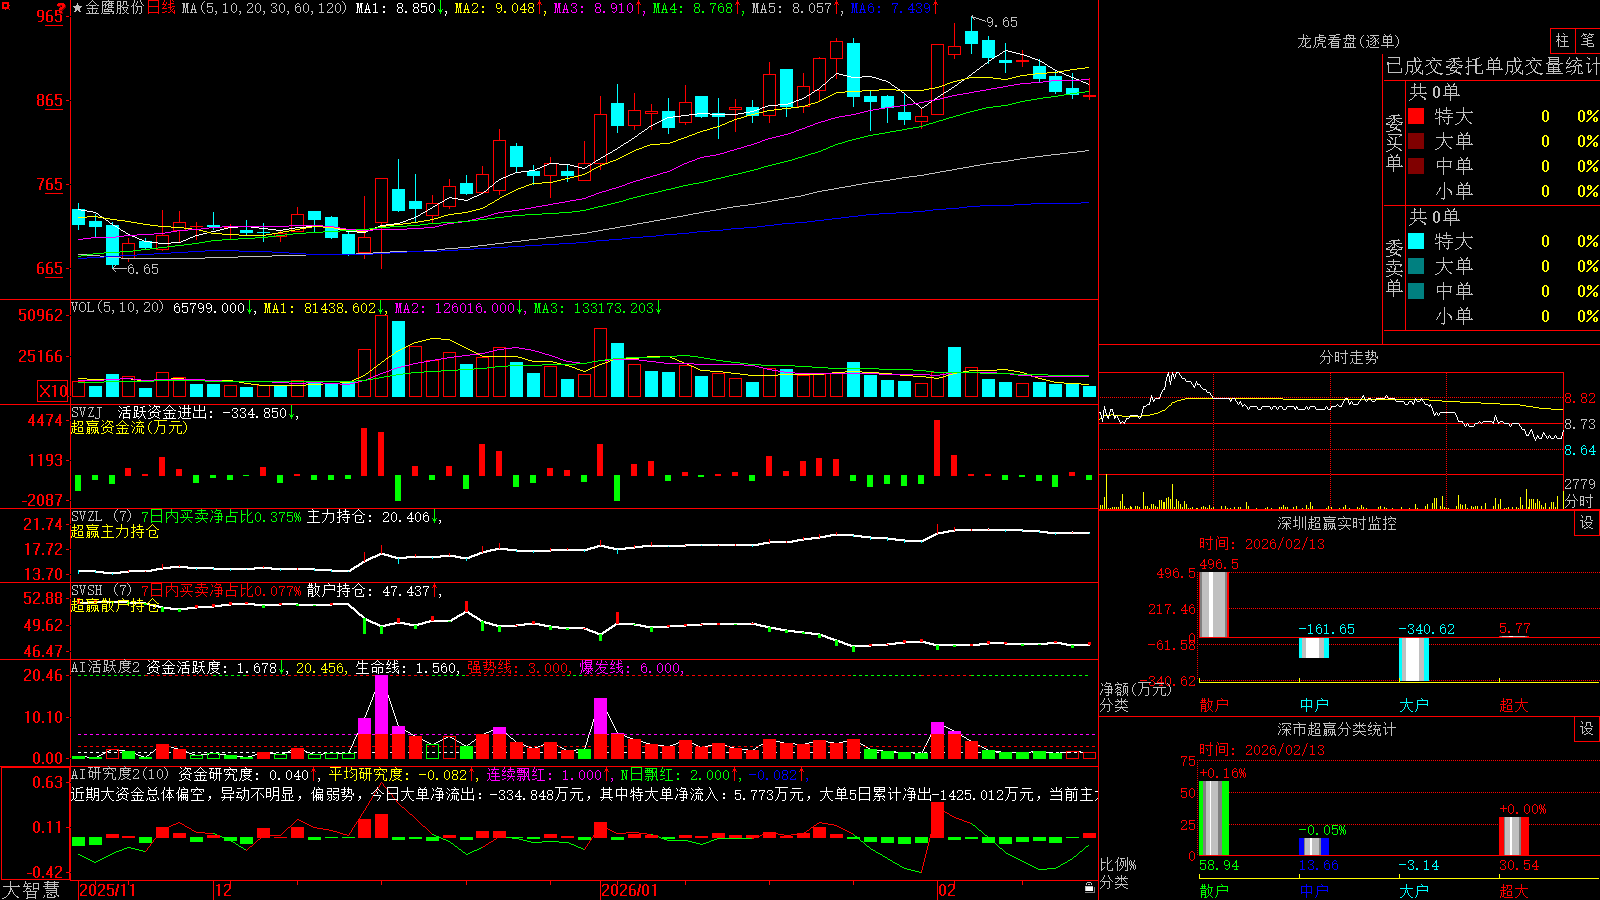
Task: Click the teal 中单 sell-order swatch
Action: [x=1416, y=291]
